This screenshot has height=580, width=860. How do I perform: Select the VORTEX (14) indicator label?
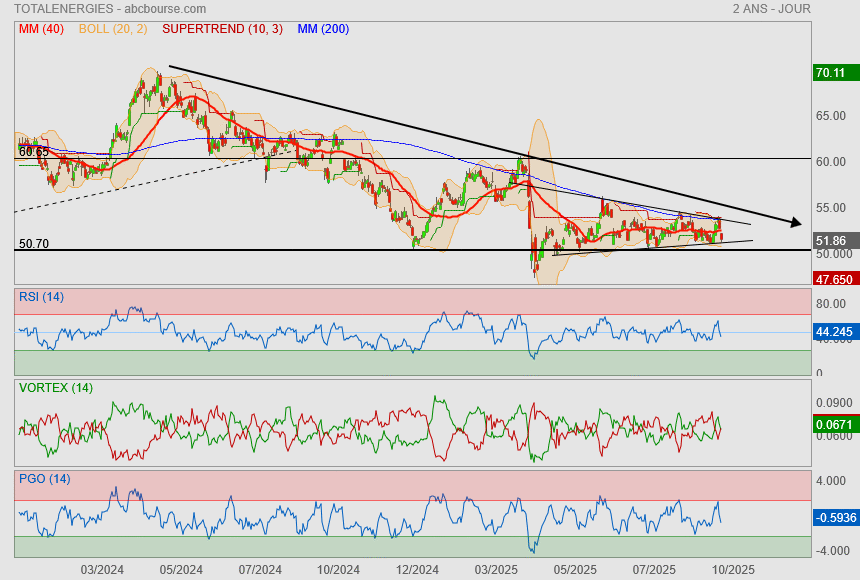coord(56,387)
